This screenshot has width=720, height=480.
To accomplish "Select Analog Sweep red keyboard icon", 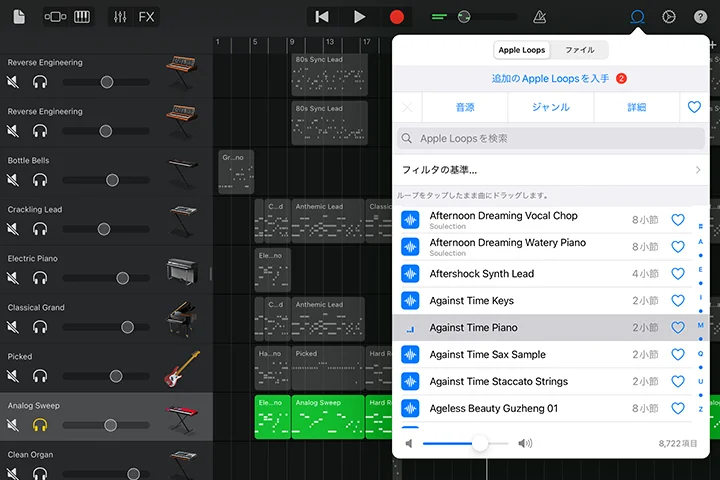I will (182, 419).
